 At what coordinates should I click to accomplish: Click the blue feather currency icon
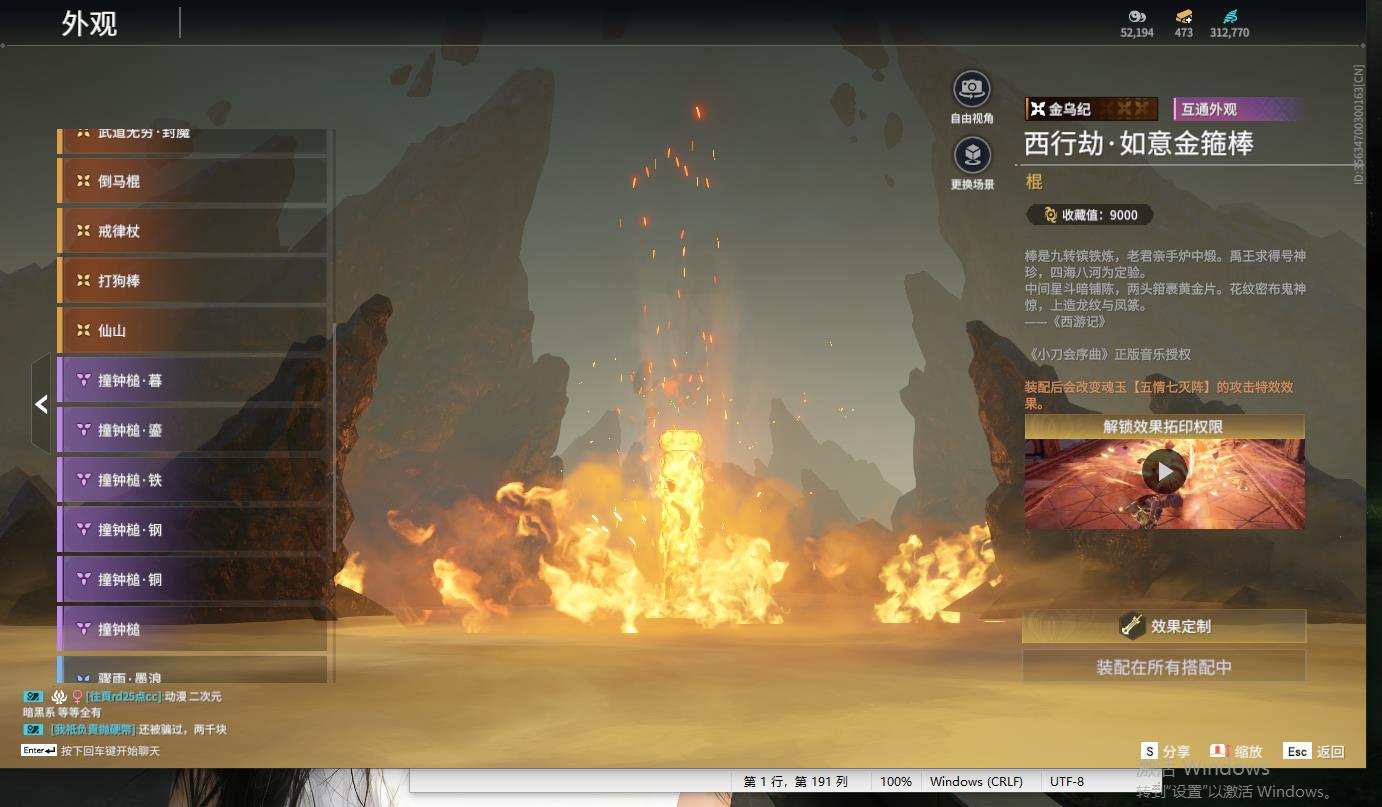[x=1230, y=16]
